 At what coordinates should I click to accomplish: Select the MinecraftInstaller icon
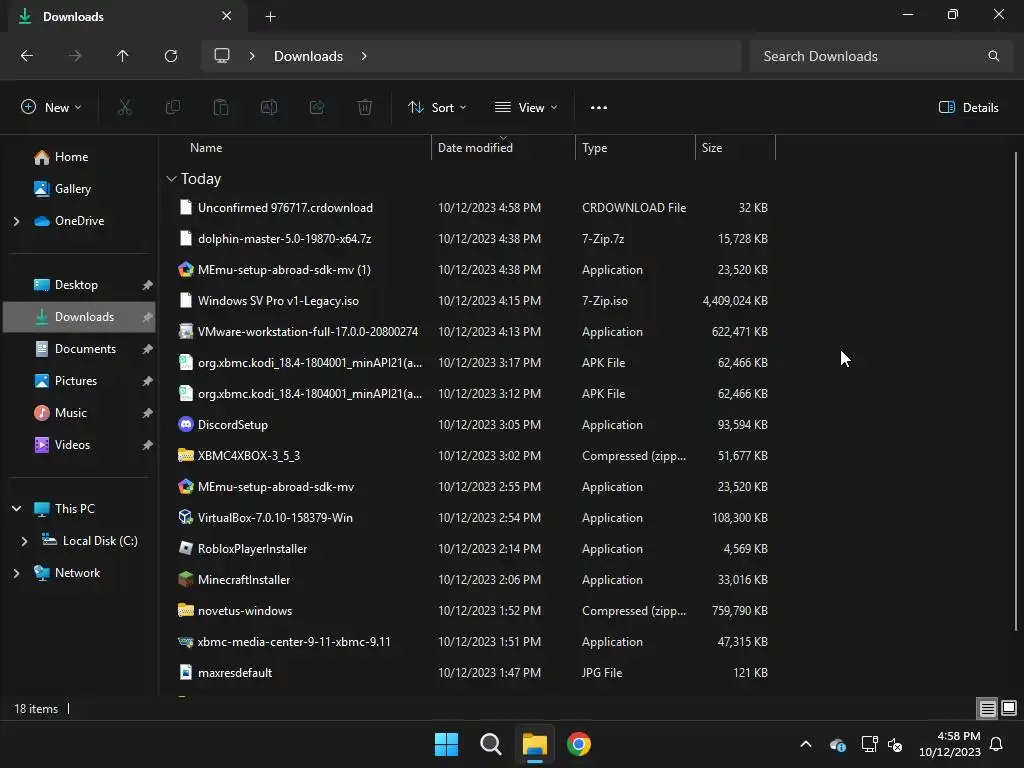185,579
